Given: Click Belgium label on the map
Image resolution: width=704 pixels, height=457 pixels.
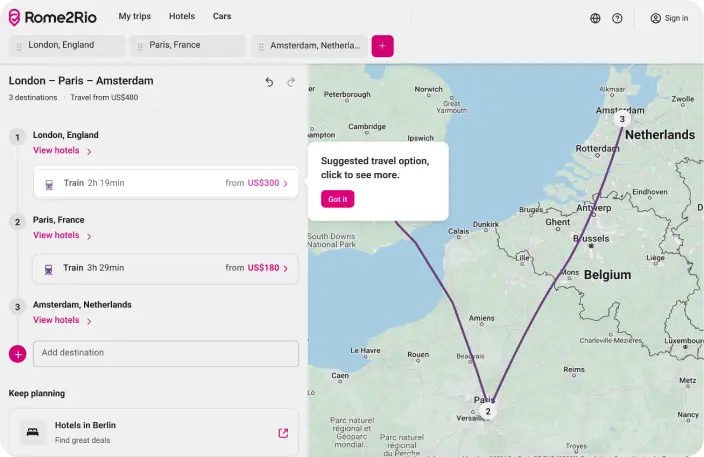Looking at the screenshot, I should click(x=607, y=275).
